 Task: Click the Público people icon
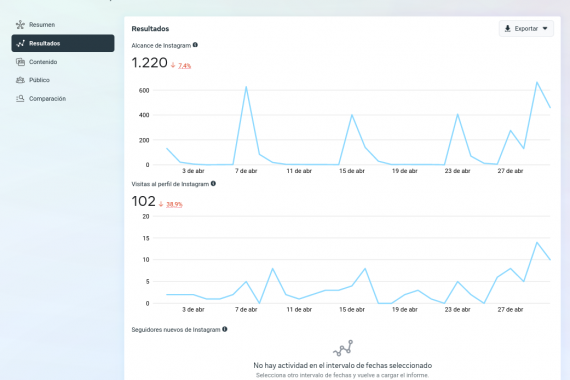tap(20, 80)
